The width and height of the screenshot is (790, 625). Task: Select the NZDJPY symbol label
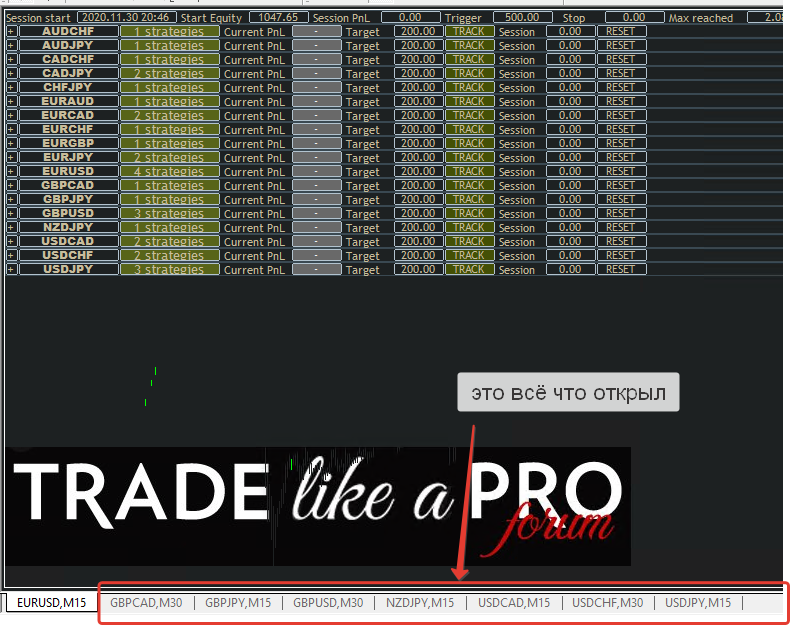click(x=68, y=228)
